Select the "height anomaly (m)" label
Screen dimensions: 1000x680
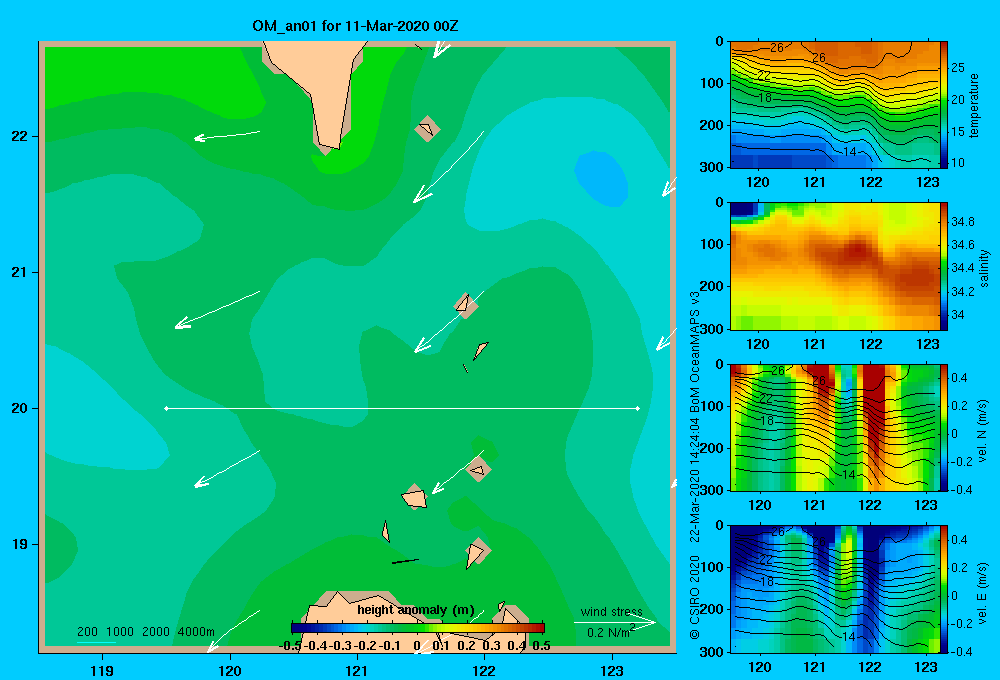(416, 610)
